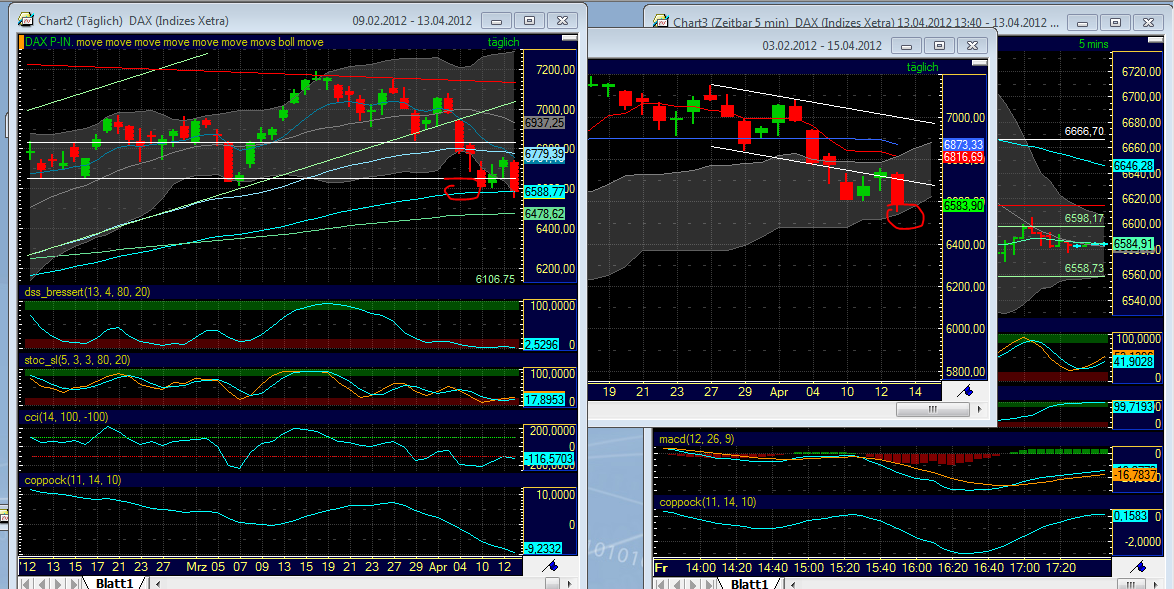Select the blue flag tool in Chart2's corner

(551, 565)
